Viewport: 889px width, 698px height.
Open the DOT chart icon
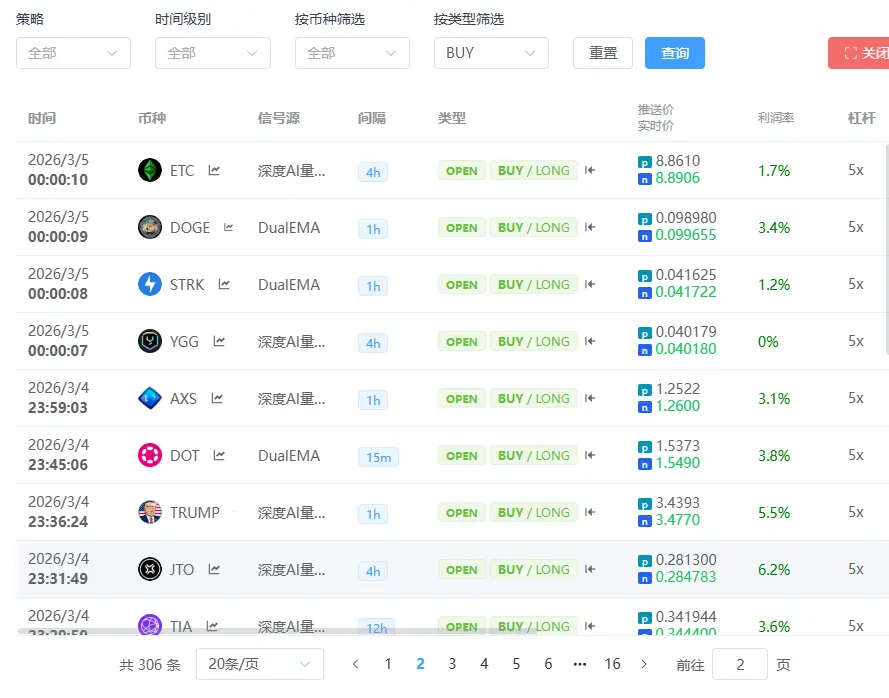[219, 455]
